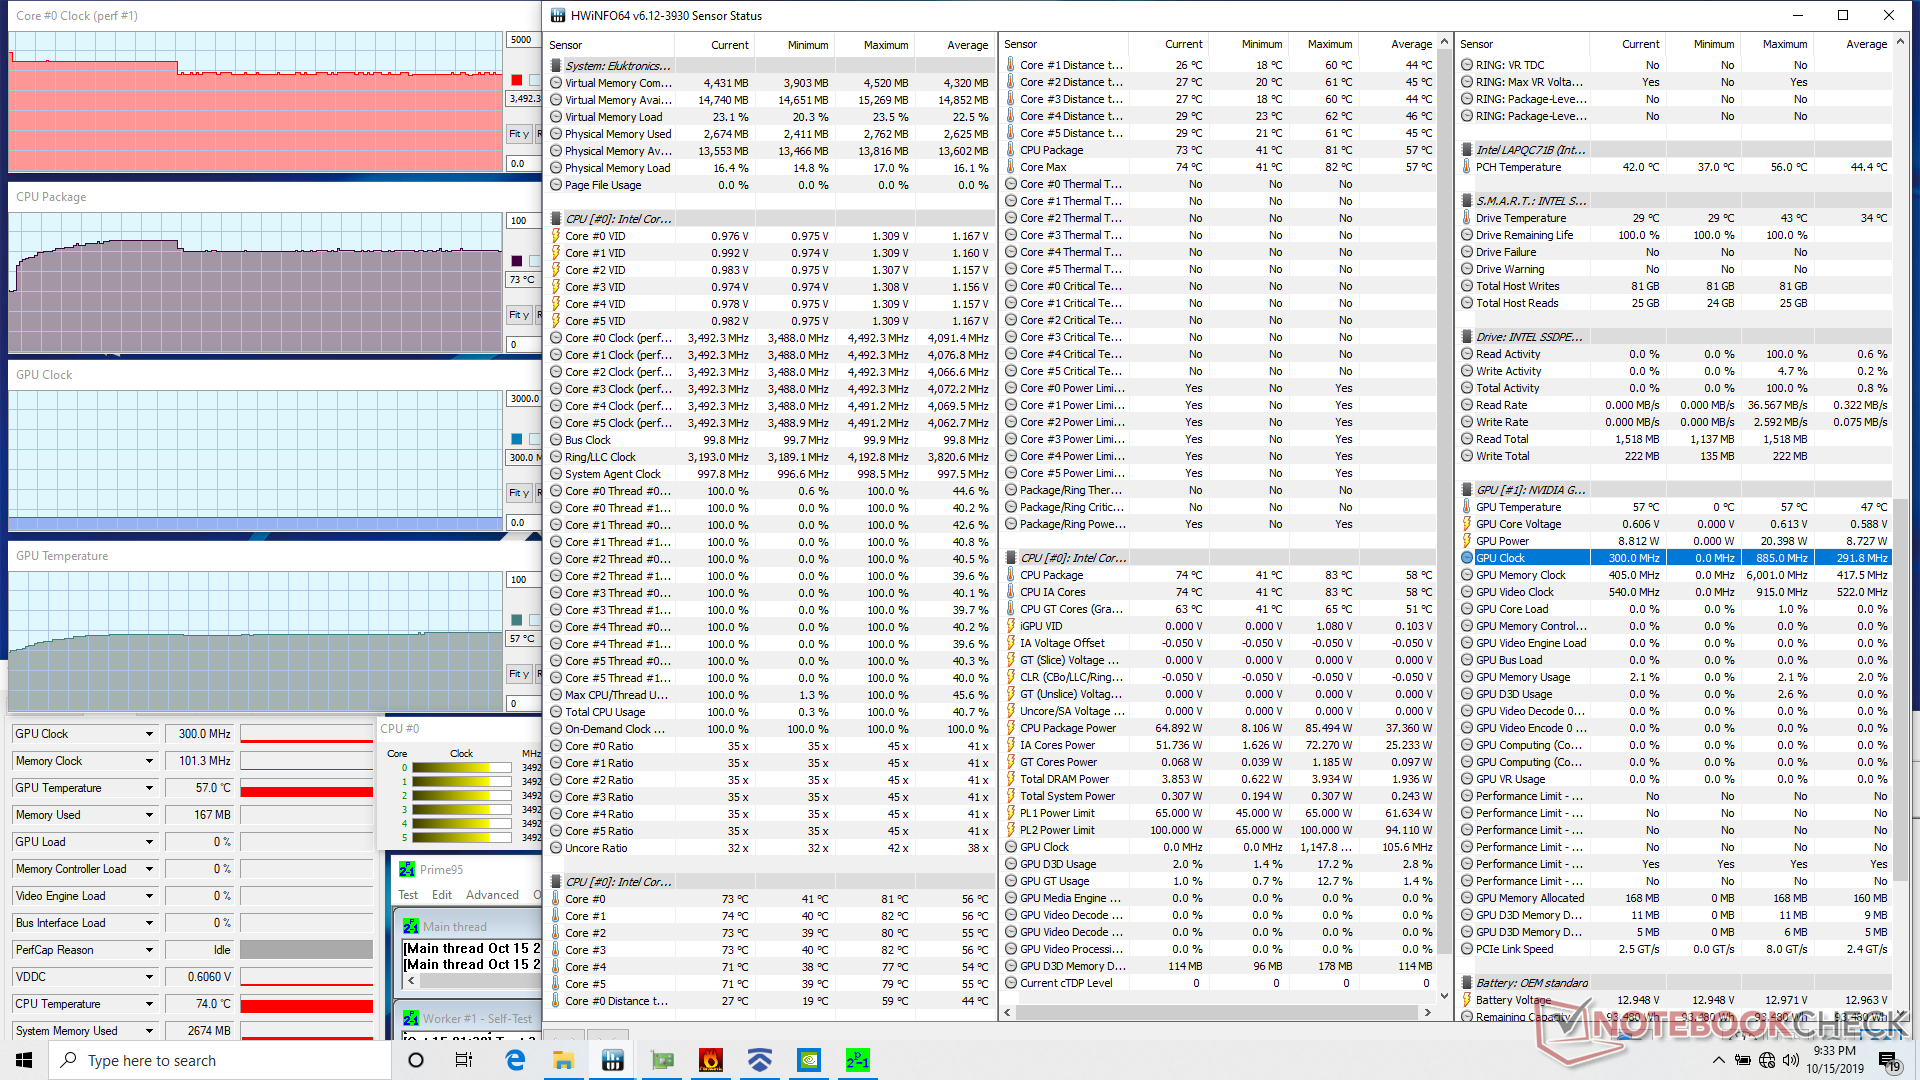
Task: Click the bolt icon beside CPU Package Power
Action: pos(1011,728)
